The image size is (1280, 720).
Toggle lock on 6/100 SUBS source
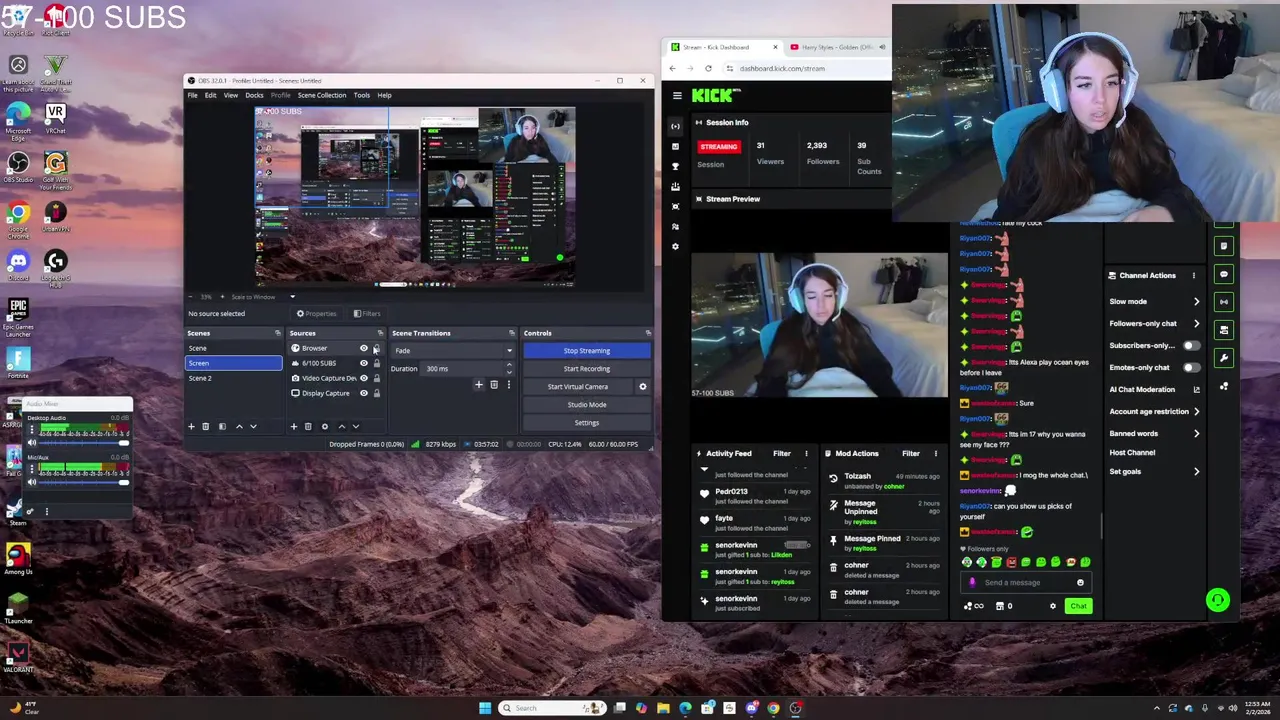tap(376, 363)
